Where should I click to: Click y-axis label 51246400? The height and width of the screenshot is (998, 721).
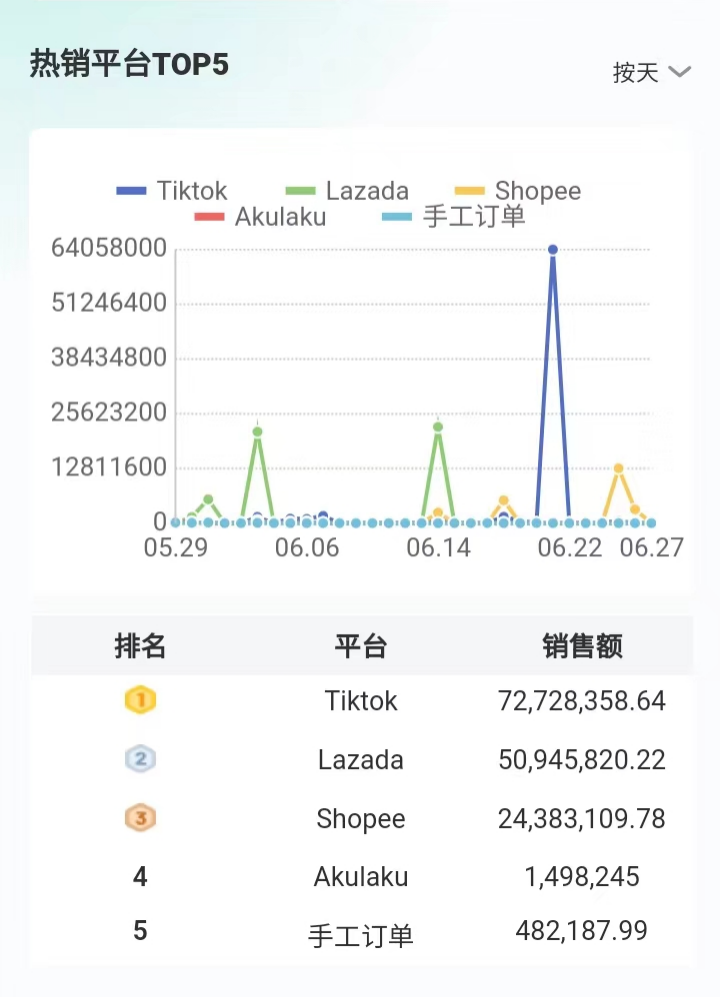109,302
